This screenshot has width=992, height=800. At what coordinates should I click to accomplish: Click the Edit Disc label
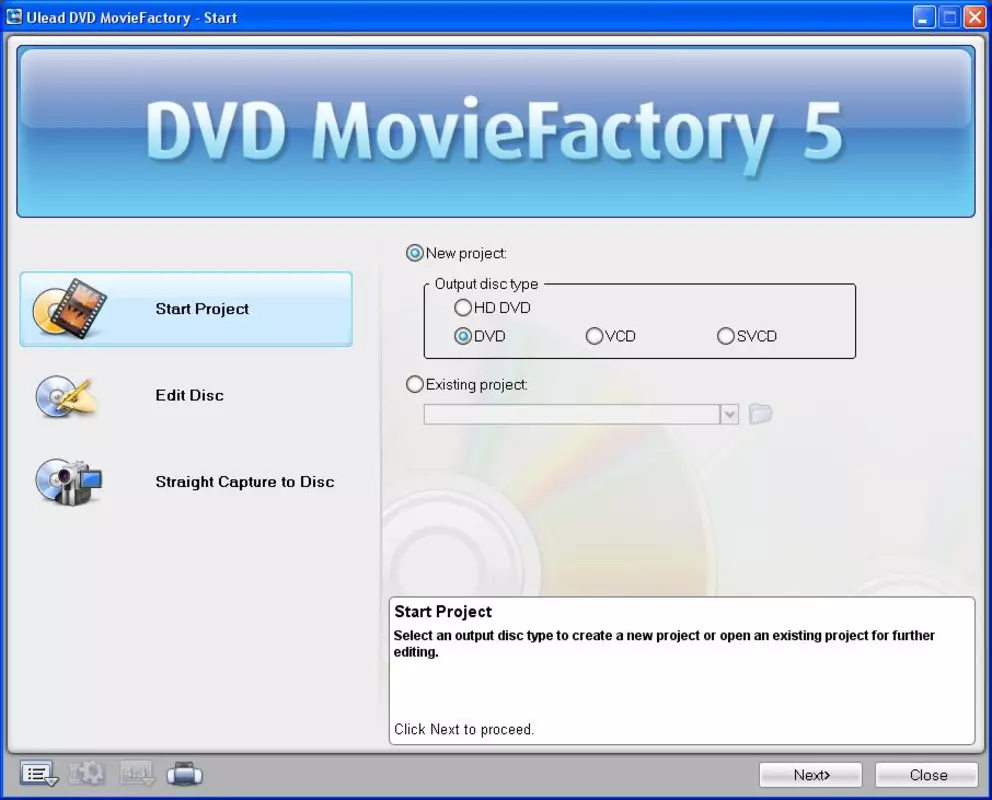[190, 396]
